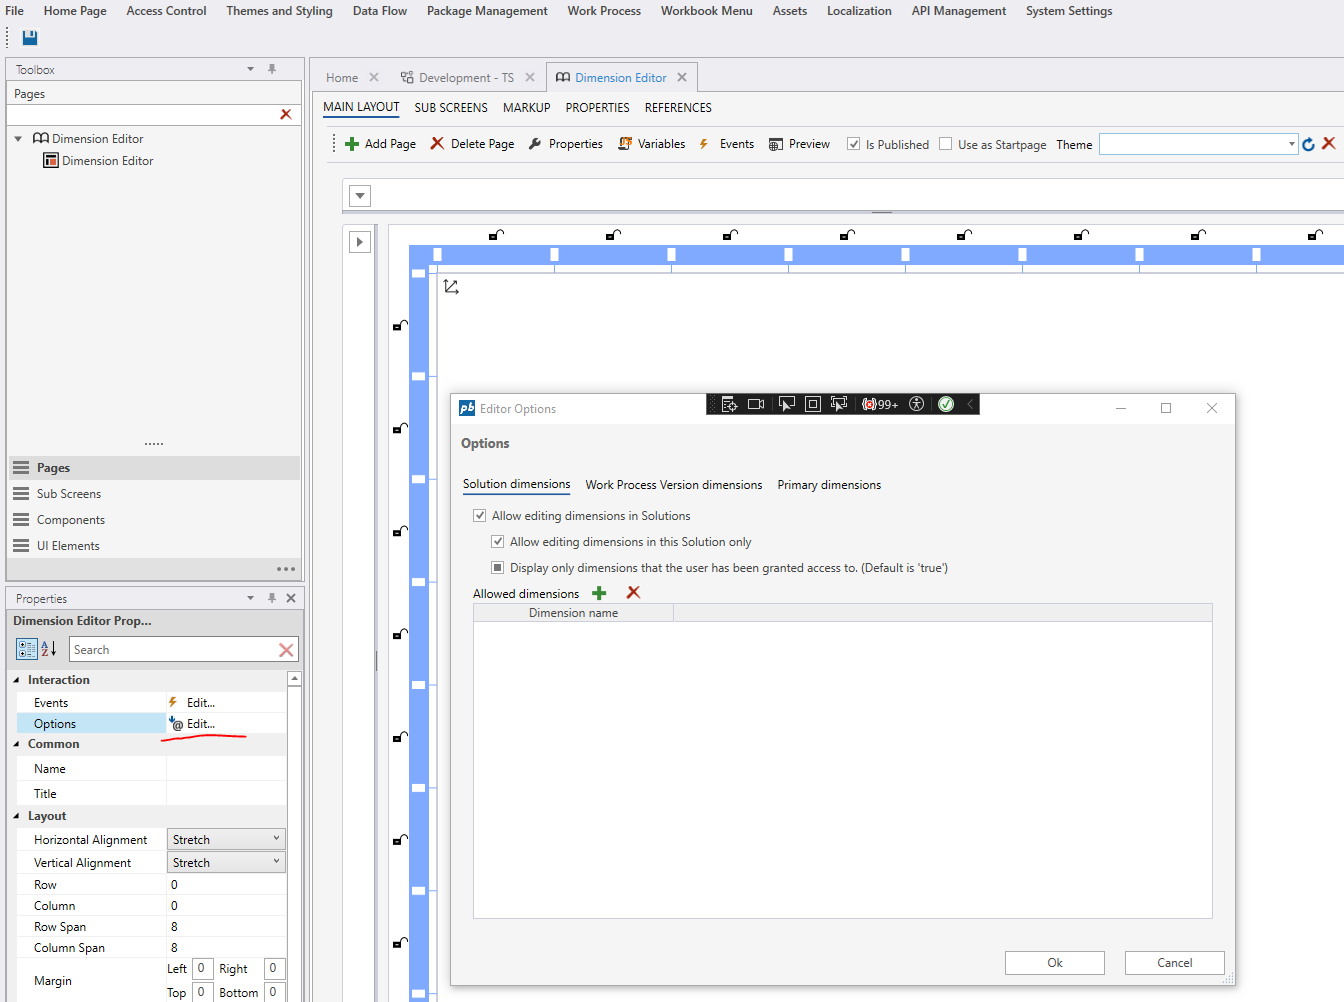Toggle the first row lock on the canvas

click(400, 325)
